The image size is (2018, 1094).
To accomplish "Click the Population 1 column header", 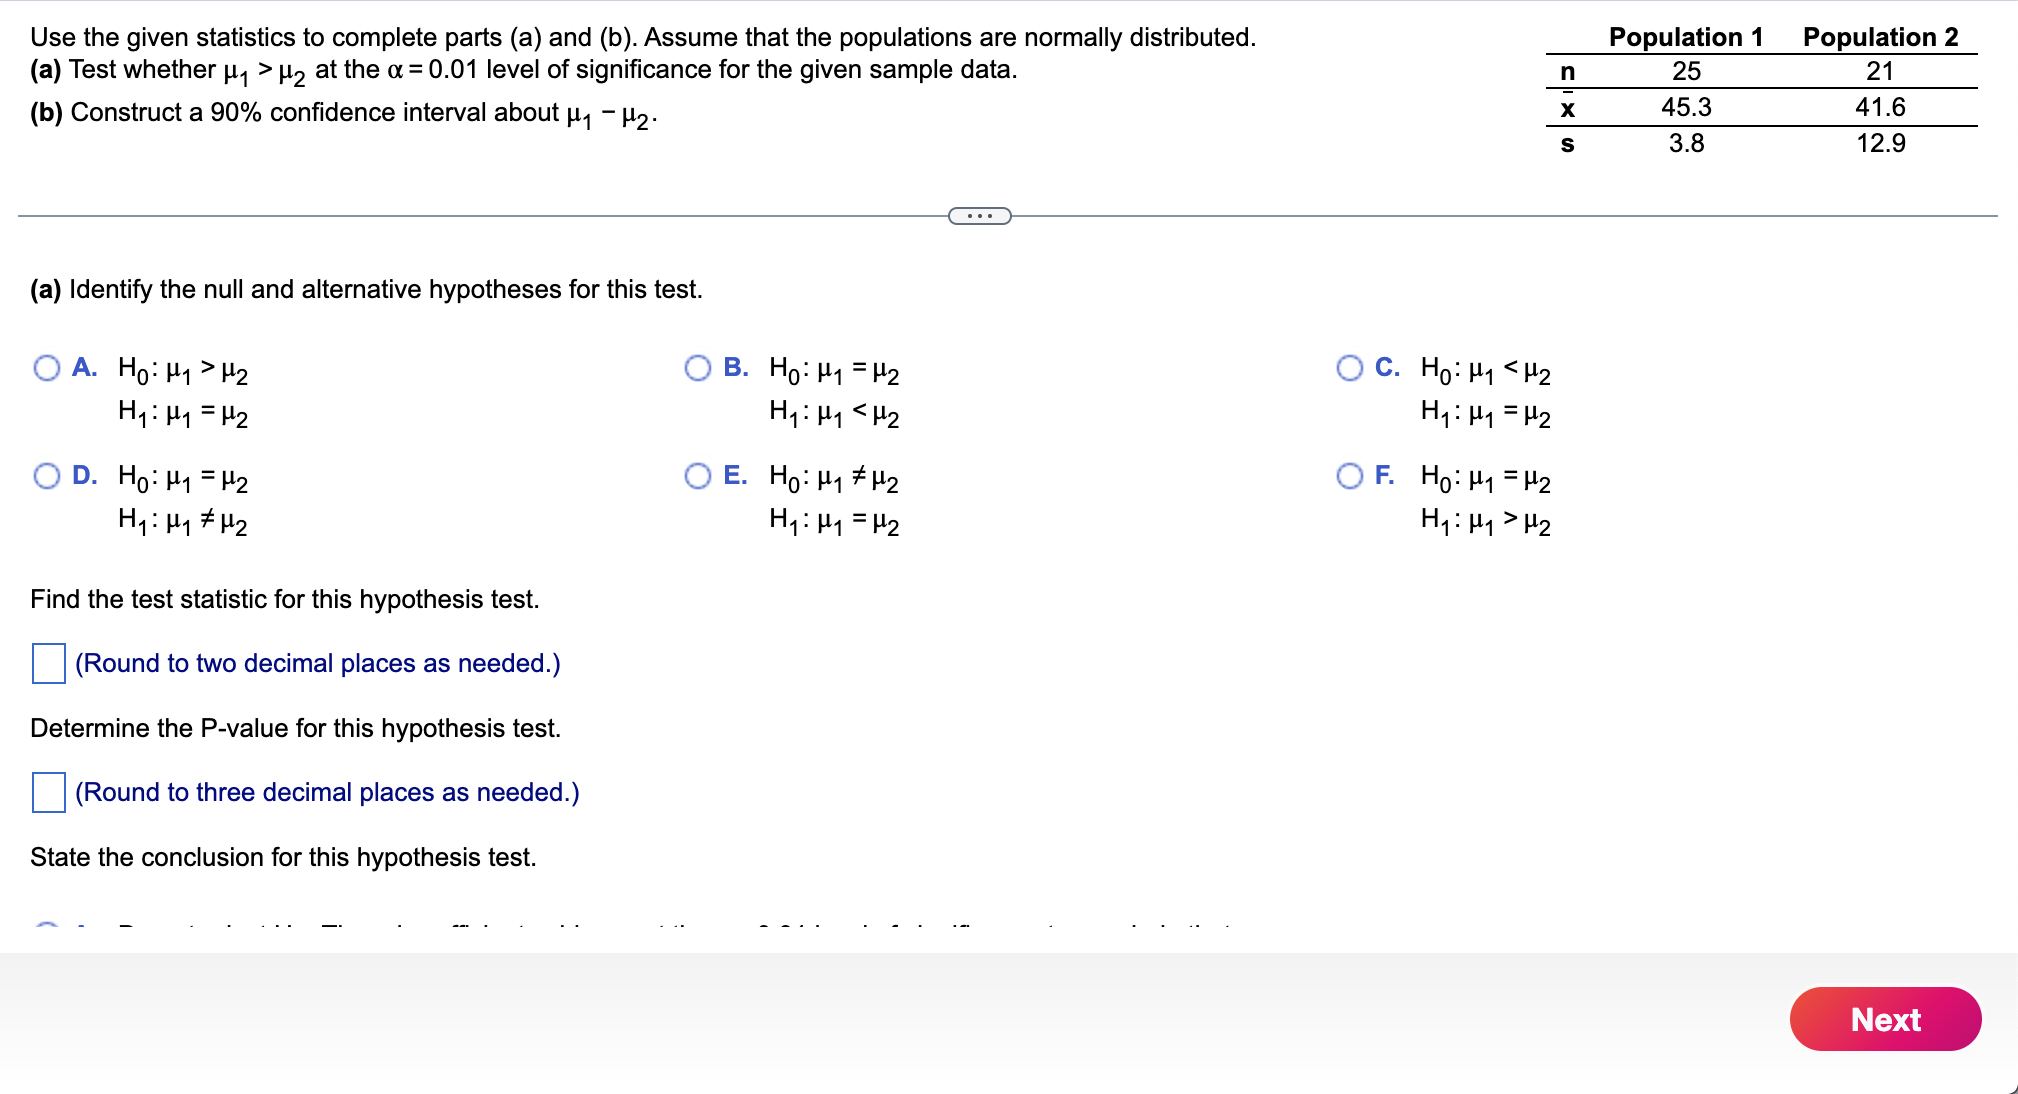I will coord(1684,37).
